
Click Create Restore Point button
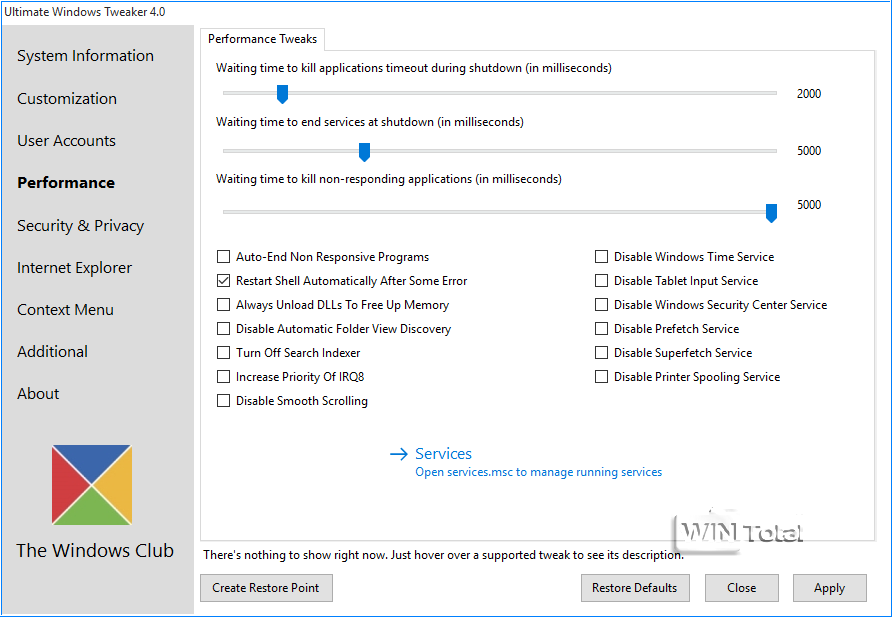point(266,588)
